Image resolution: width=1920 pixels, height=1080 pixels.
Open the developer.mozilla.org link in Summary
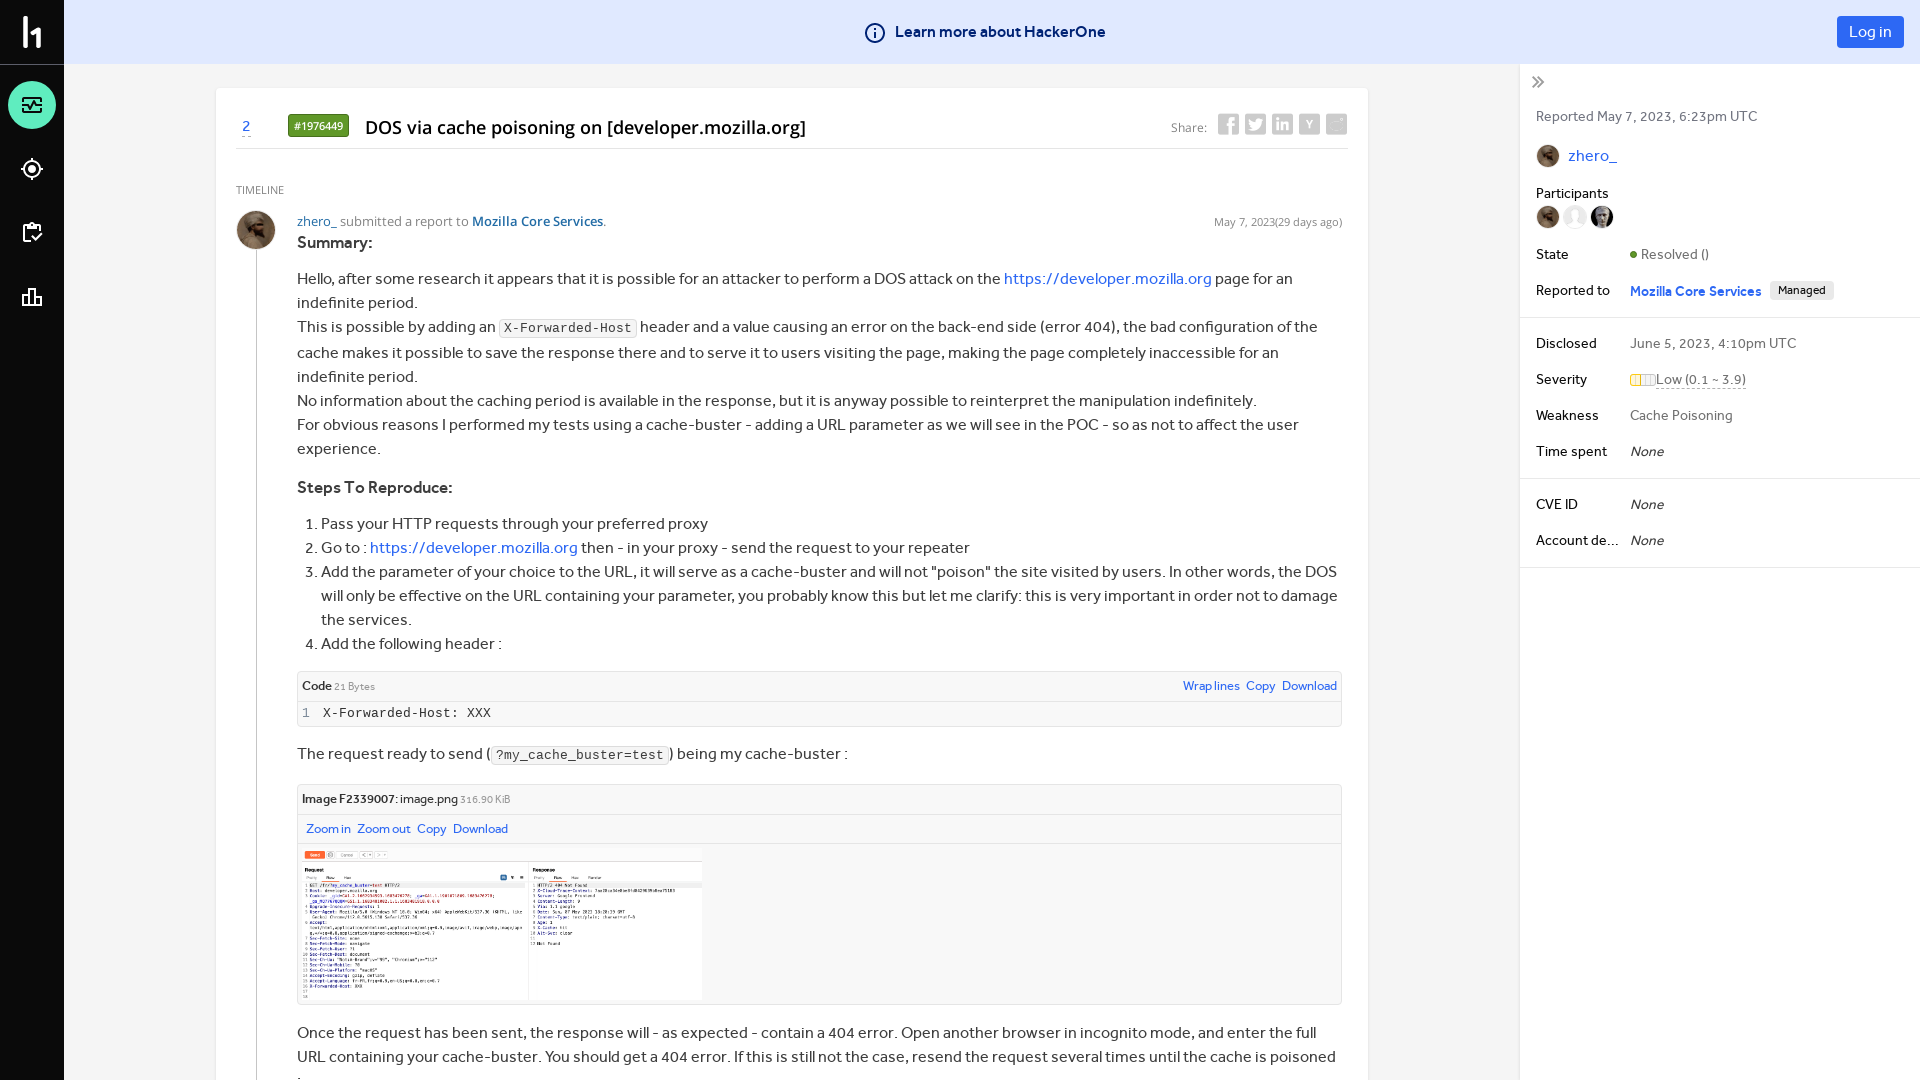[1107, 279]
